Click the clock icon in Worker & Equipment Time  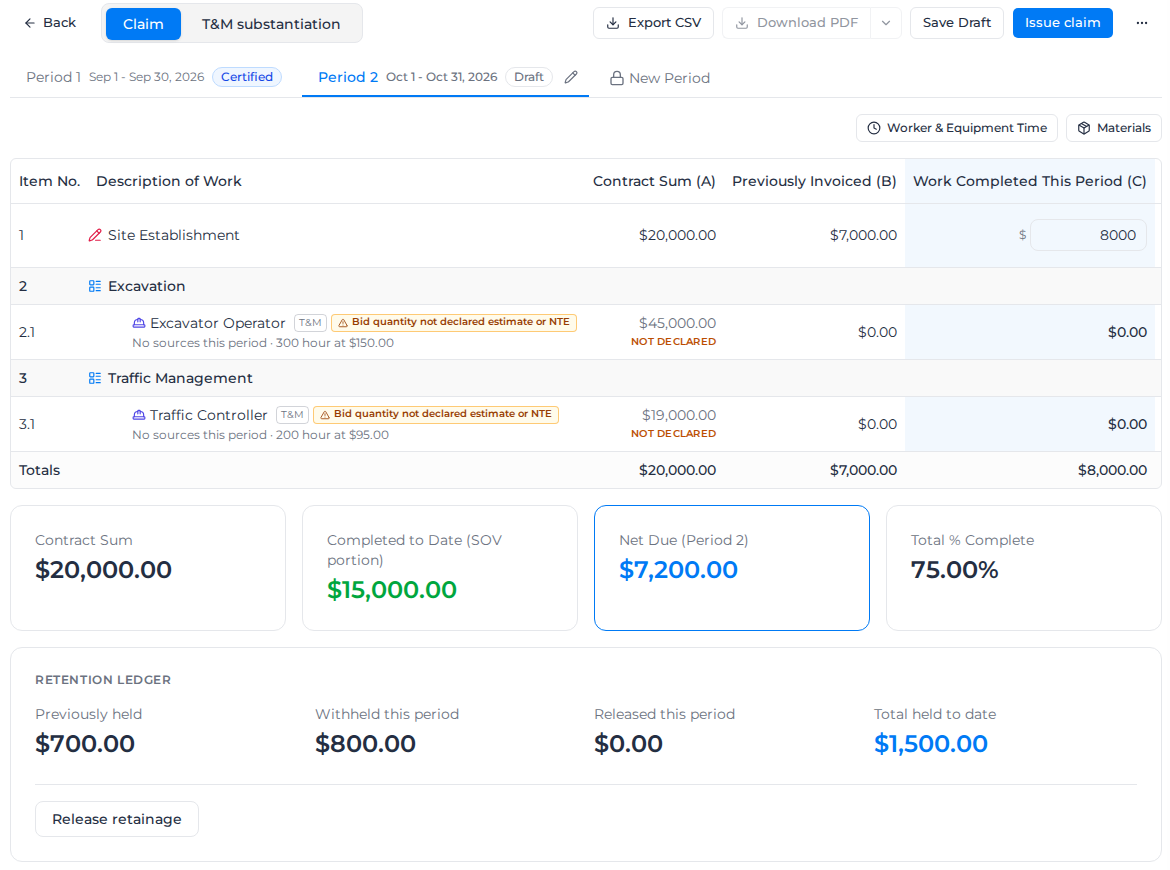coord(874,128)
